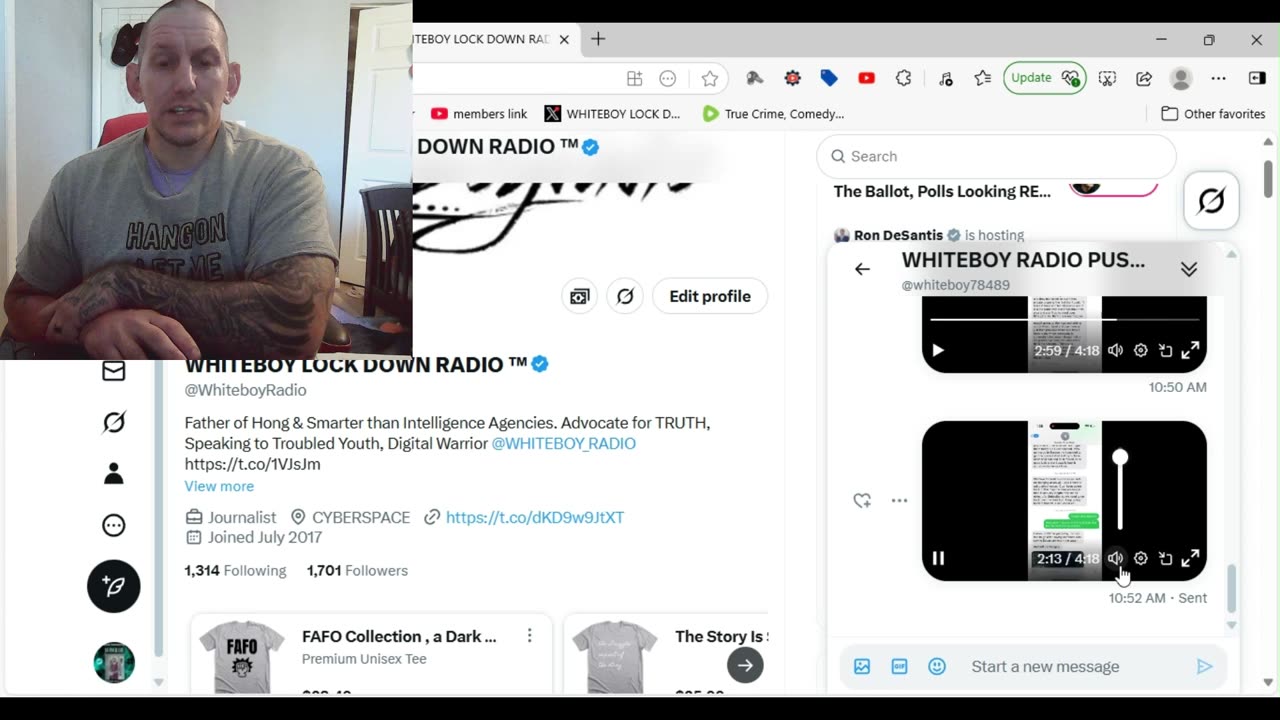This screenshot has height=720, width=1280.
Task: Advance the product carousel with arrow button
Action: (x=745, y=665)
